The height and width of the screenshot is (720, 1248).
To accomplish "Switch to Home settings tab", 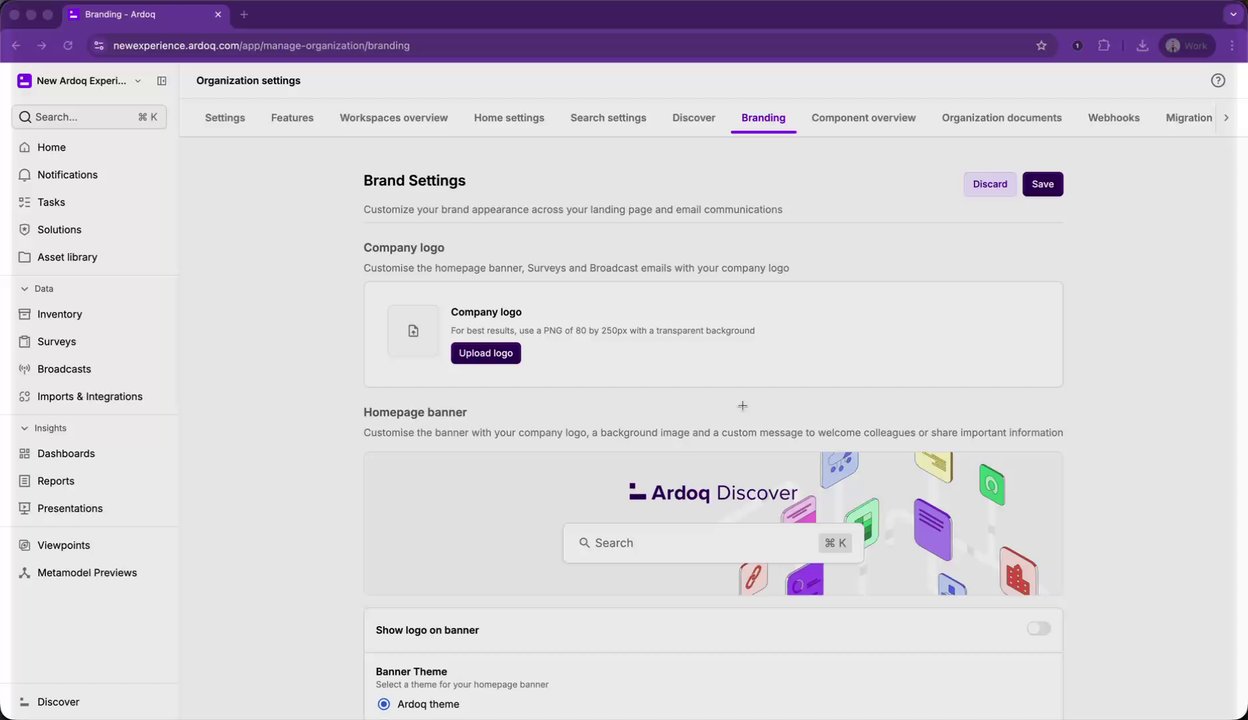I will (x=509, y=118).
